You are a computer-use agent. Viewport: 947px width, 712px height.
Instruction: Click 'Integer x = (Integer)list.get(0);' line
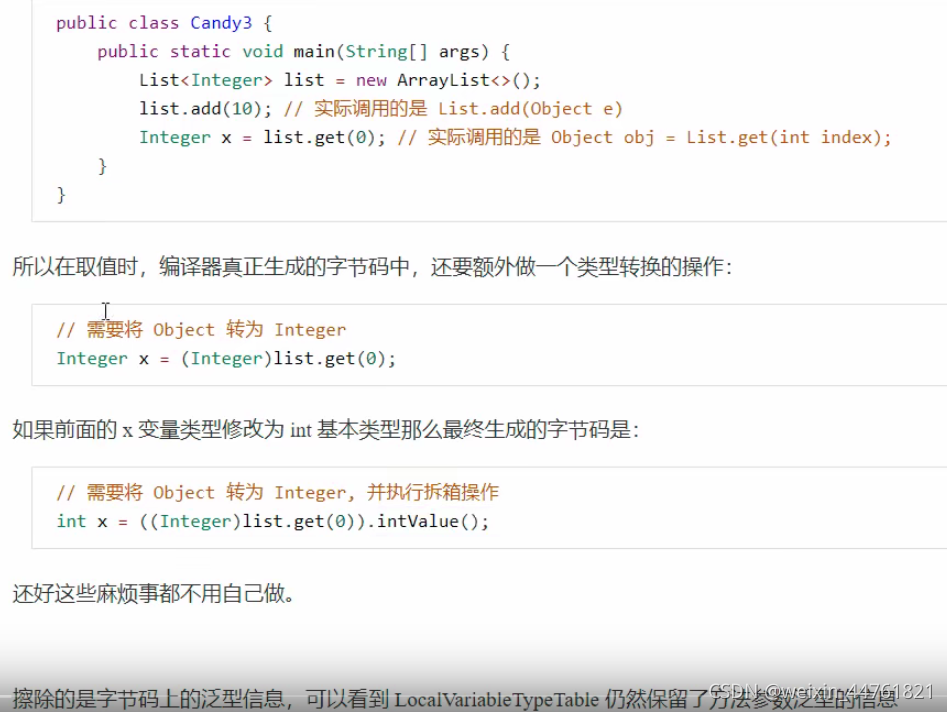coord(226,359)
